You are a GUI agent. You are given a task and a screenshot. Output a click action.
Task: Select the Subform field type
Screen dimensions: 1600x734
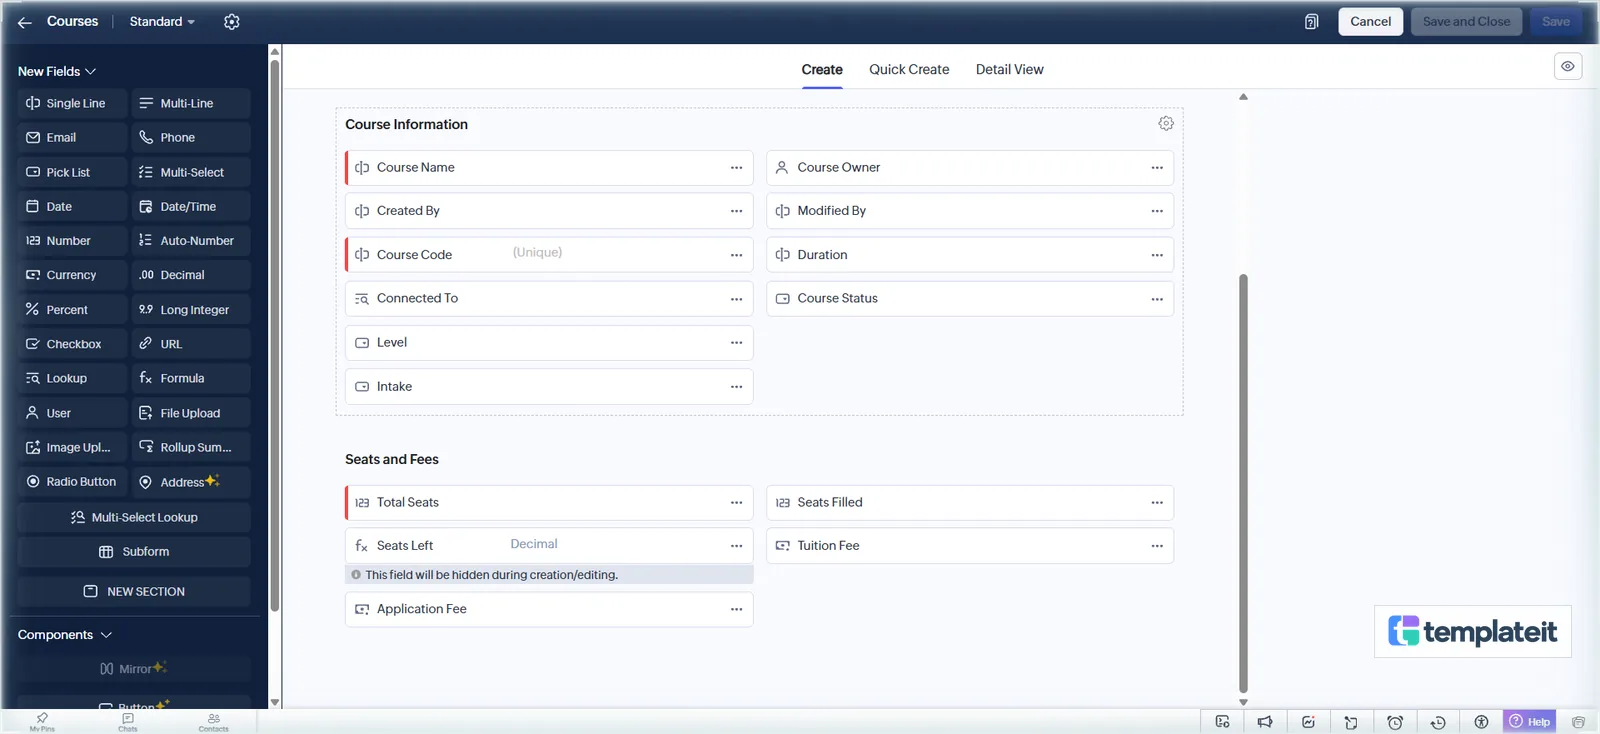[x=134, y=552]
